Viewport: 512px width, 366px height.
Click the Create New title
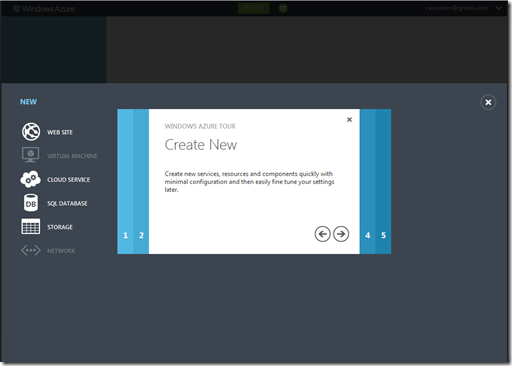(201, 145)
